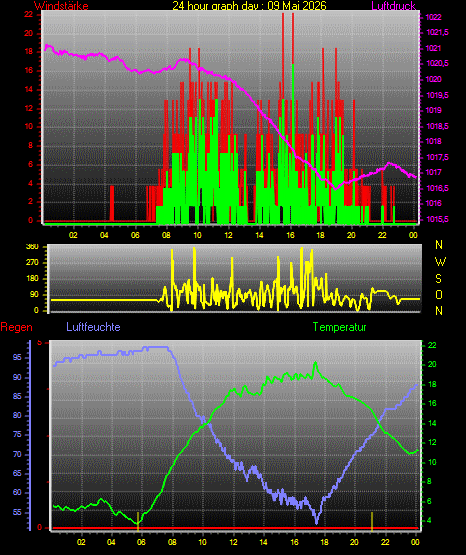The image size is (466, 555).
Task: Click the green Temperatur legend label
Action: (339, 327)
